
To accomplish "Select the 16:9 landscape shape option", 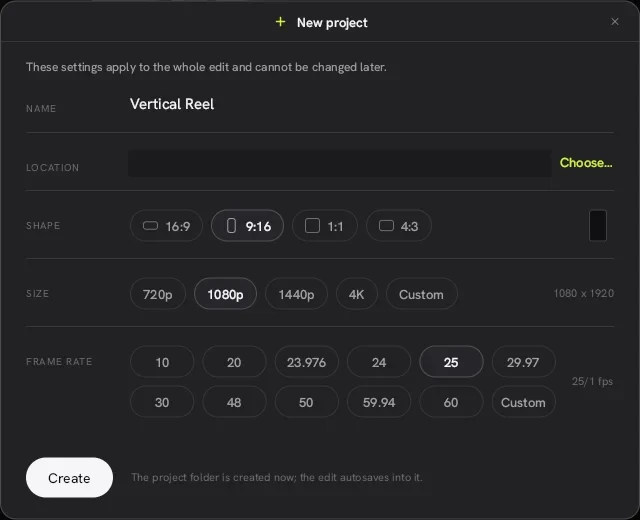I will pos(166,226).
